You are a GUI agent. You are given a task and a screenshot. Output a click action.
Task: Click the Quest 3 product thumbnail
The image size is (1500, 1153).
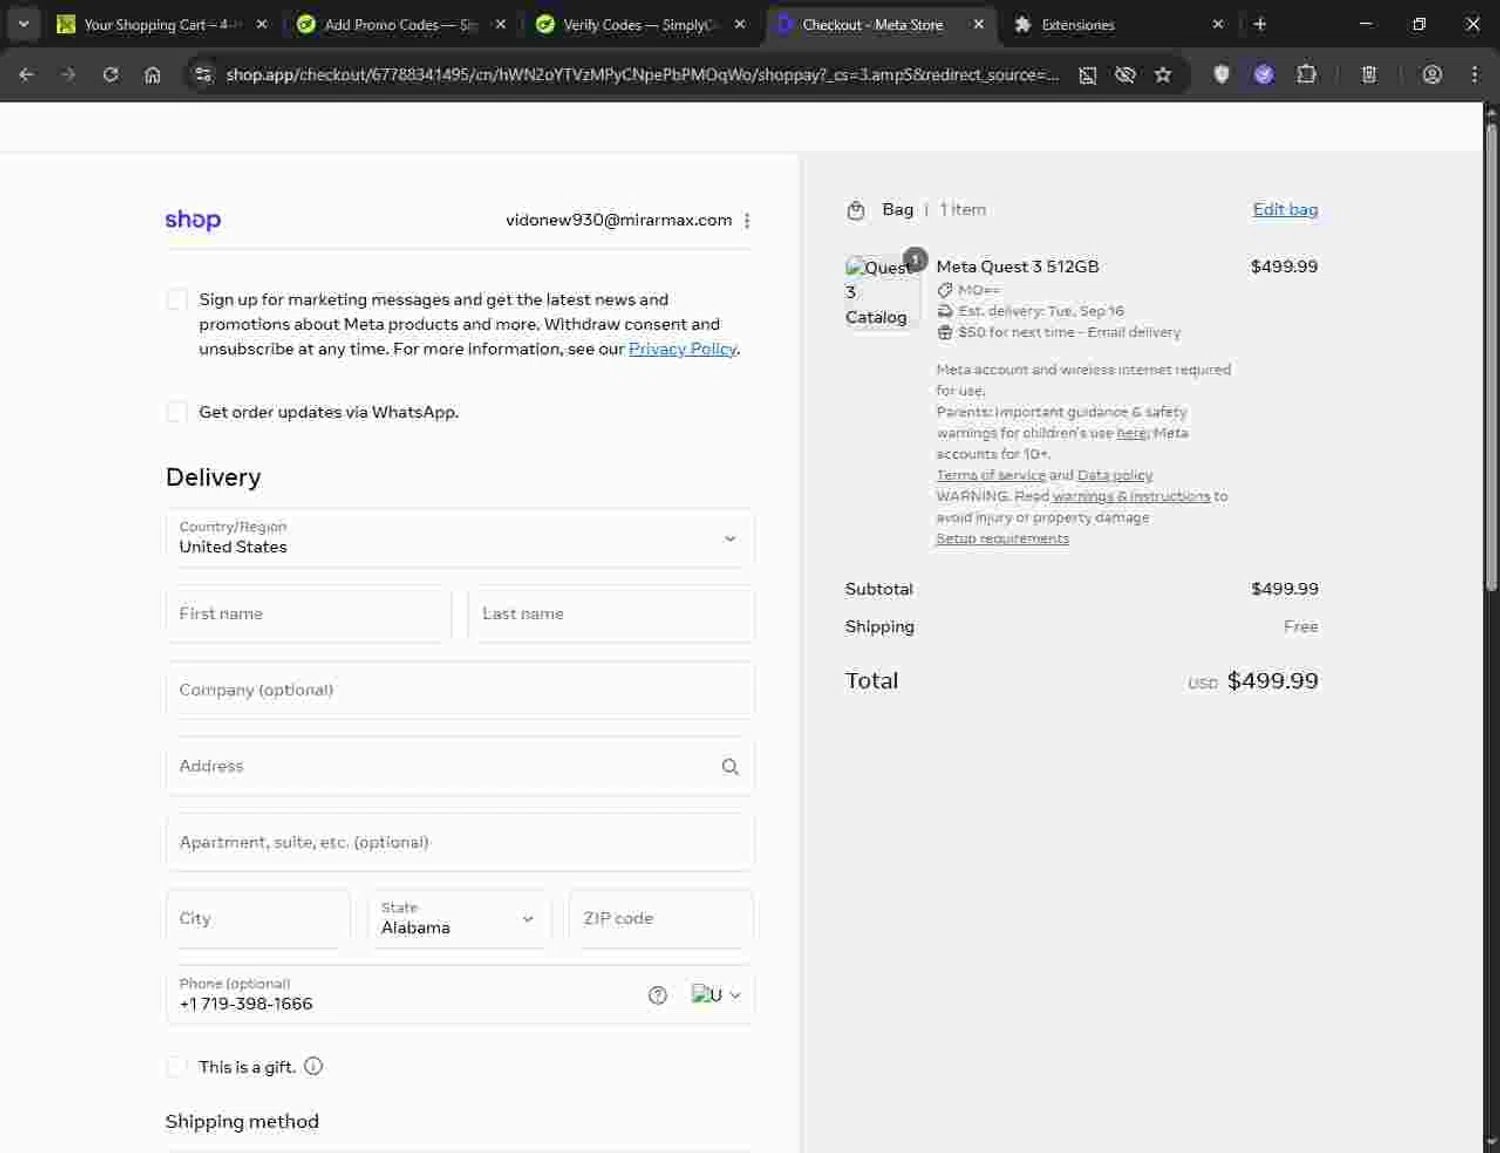pyautogui.click(x=880, y=292)
